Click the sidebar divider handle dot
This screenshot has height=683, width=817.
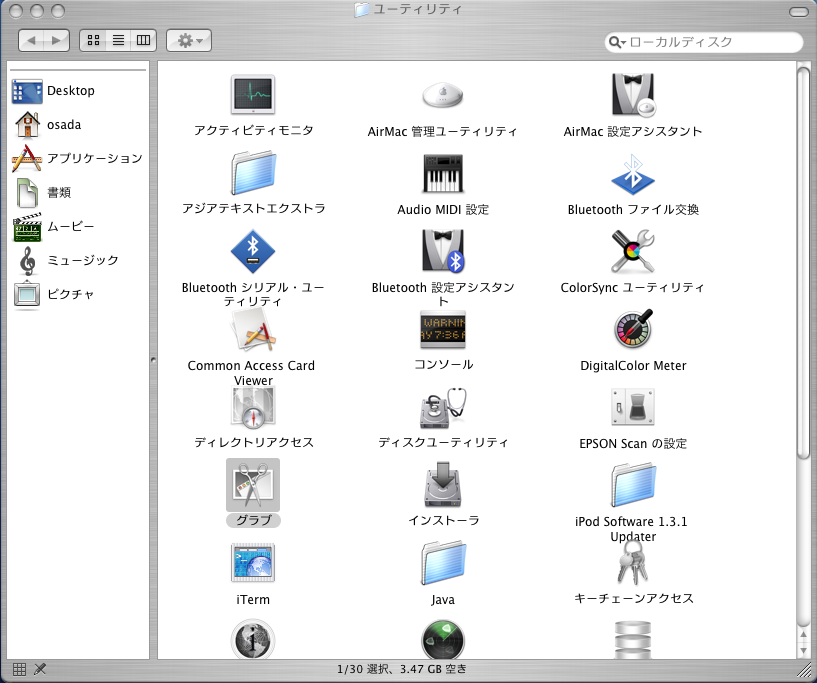pos(153,359)
